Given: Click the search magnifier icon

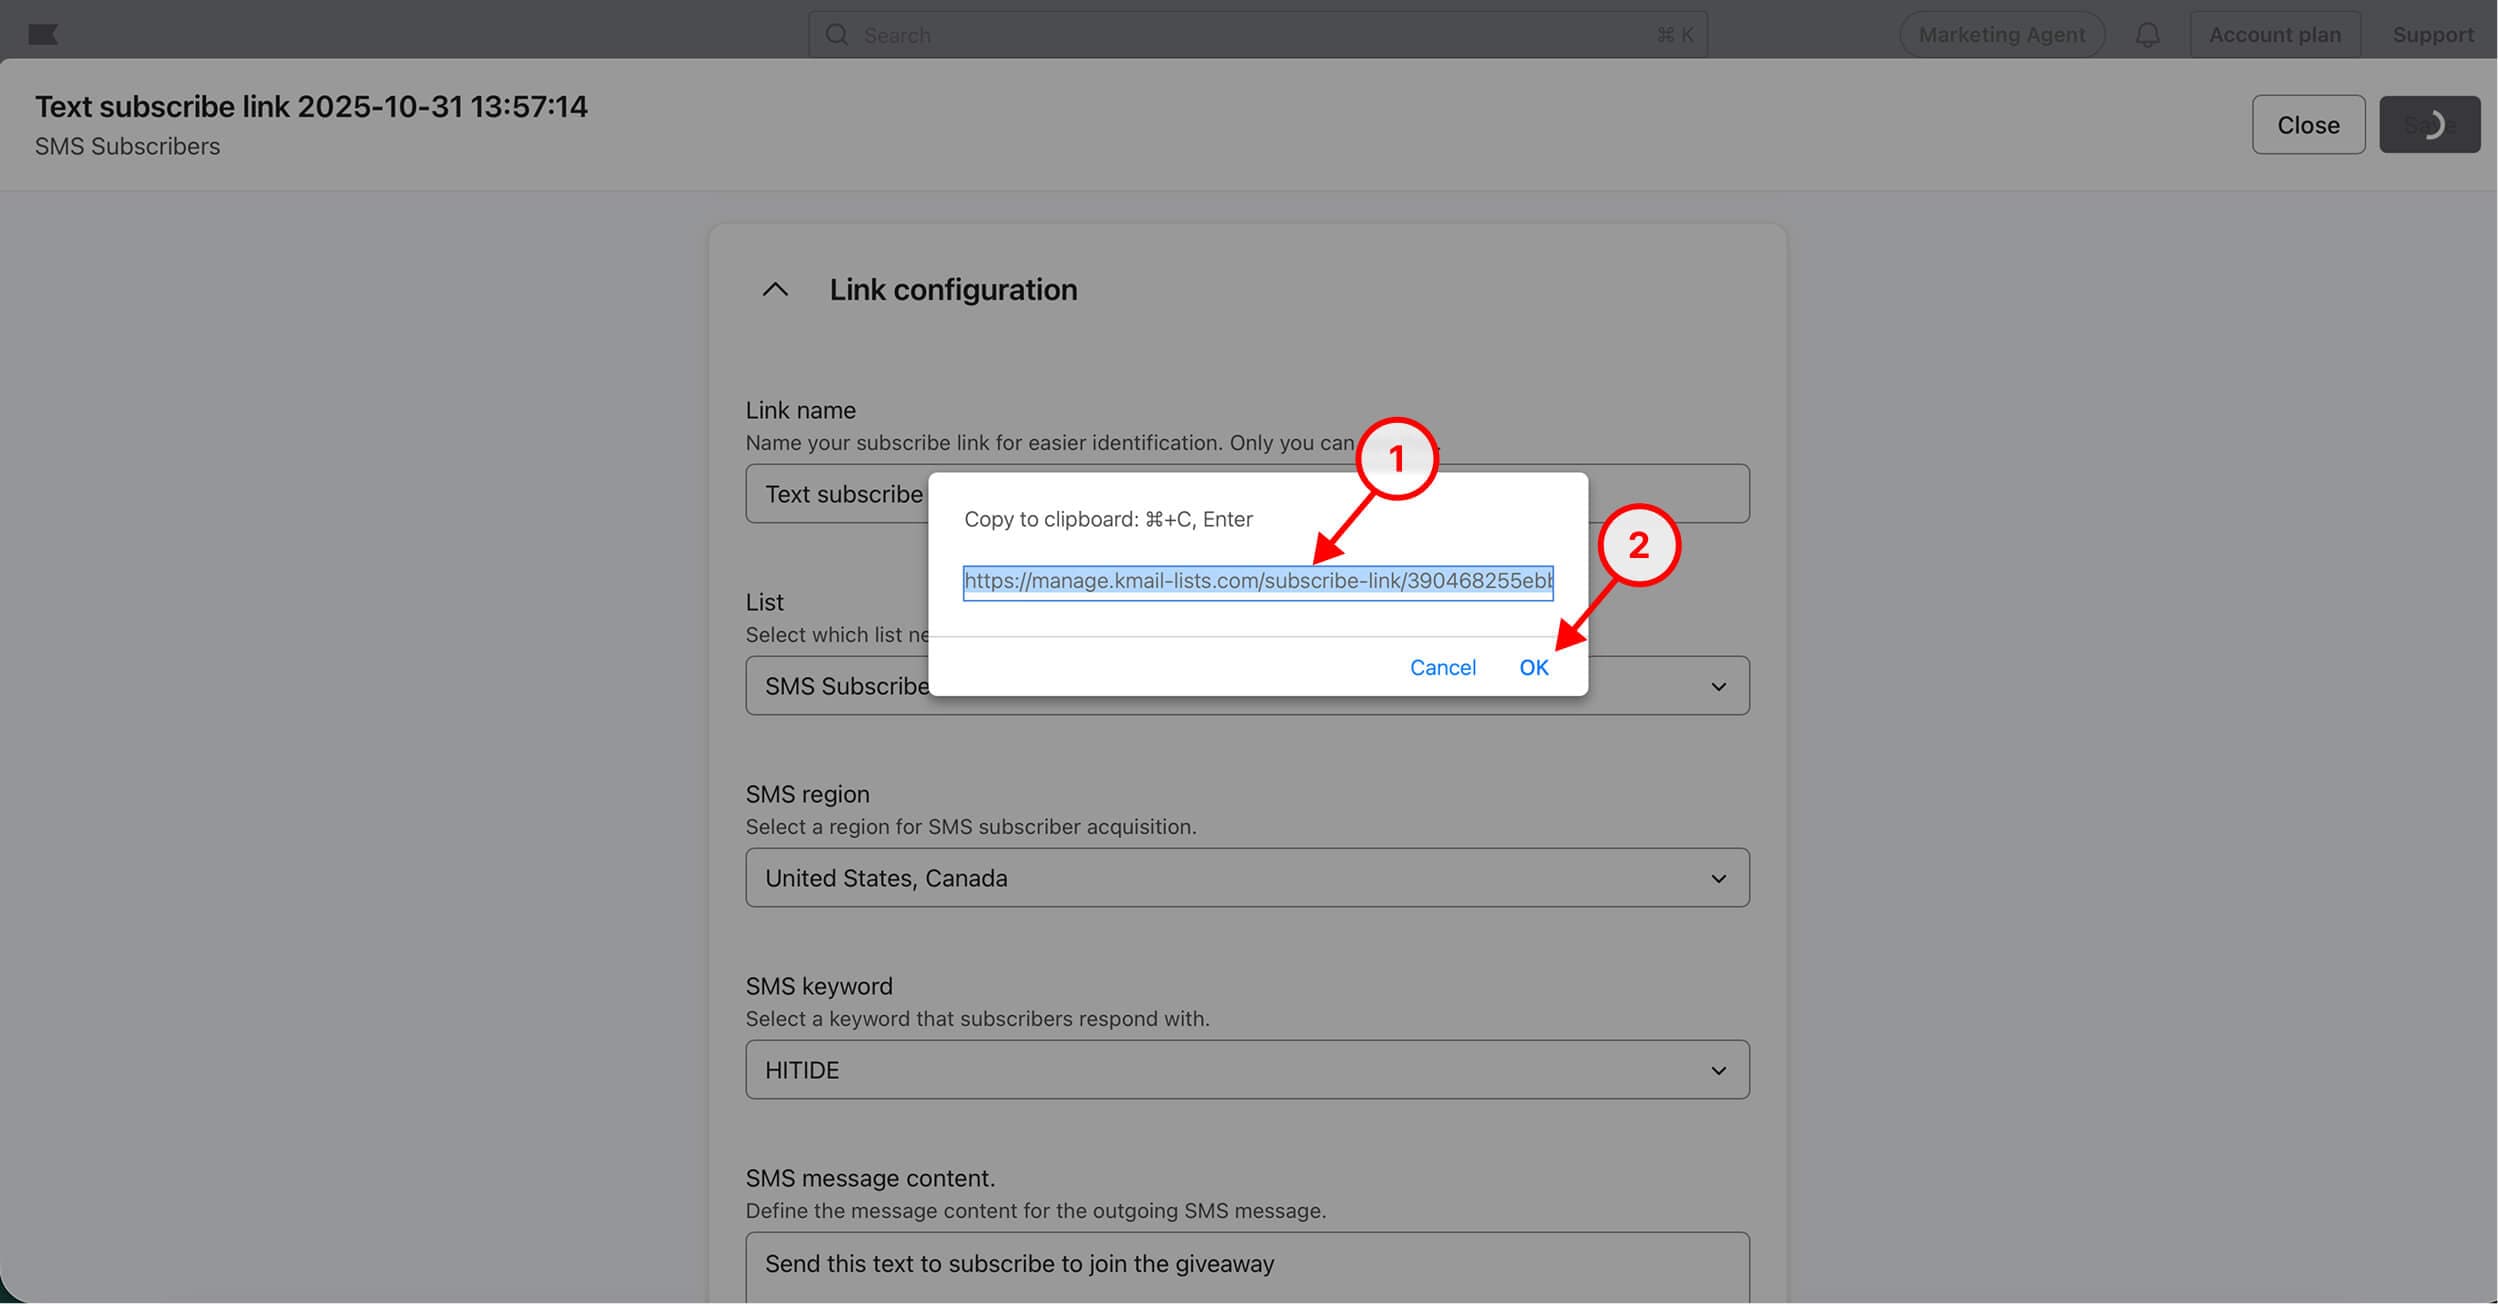Looking at the screenshot, I should click(x=837, y=35).
